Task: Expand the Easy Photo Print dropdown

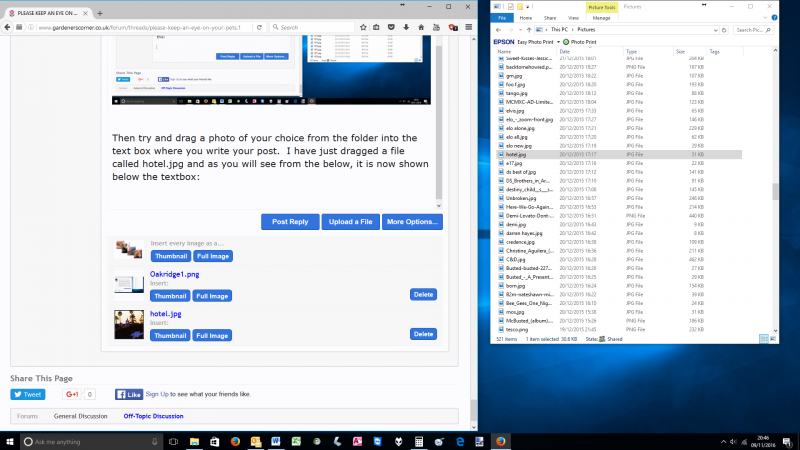Action: coord(558,42)
